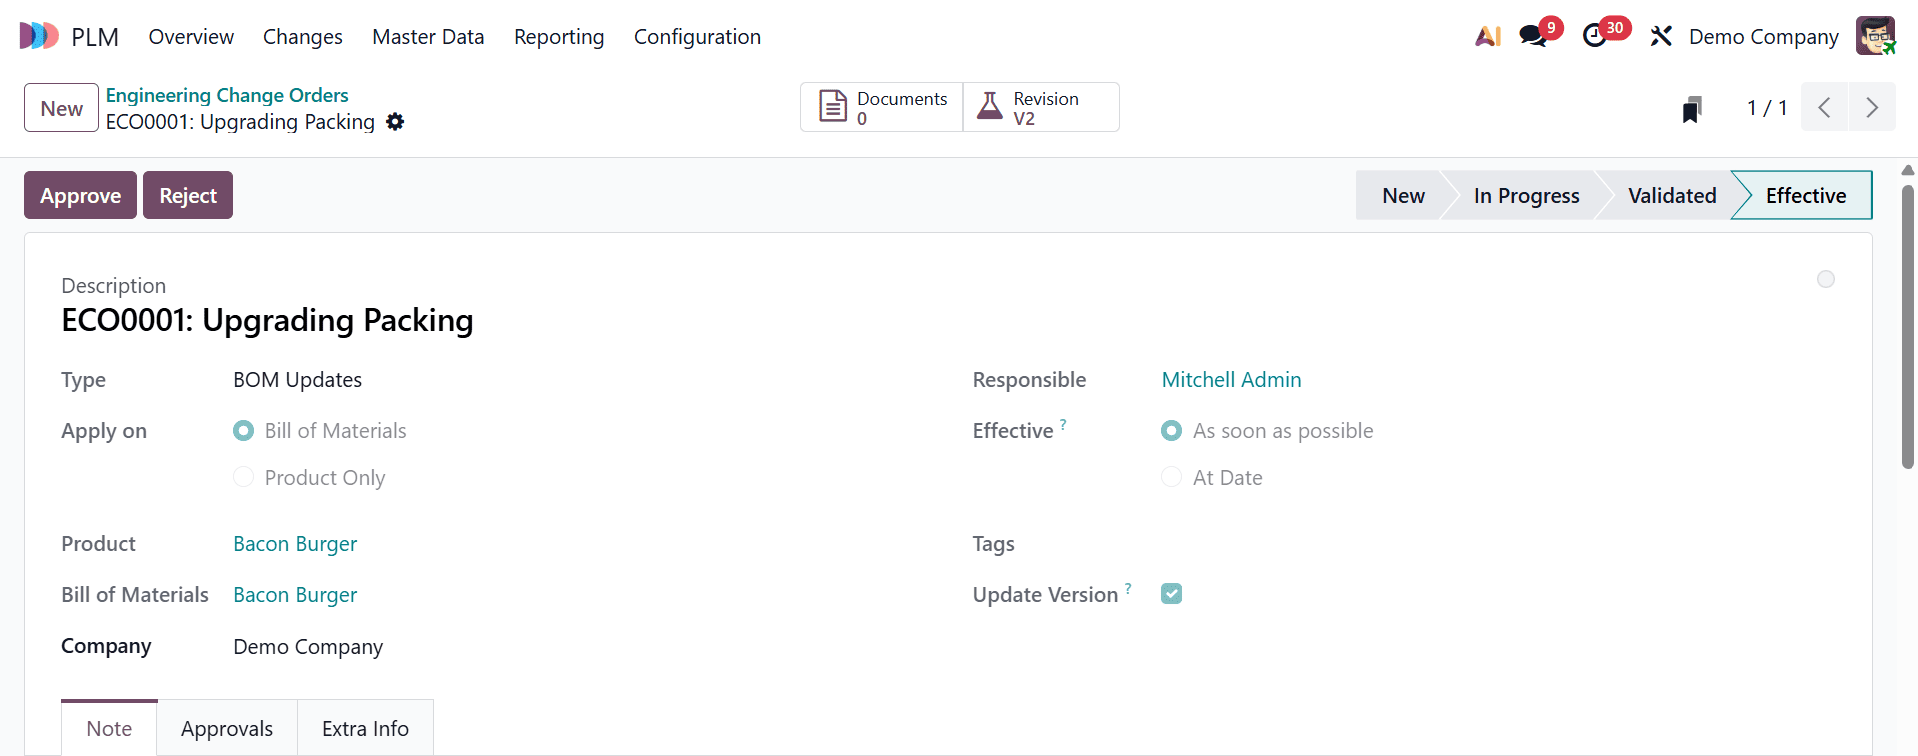
Task: Create a New change order
Action: (x=61, y=108)
